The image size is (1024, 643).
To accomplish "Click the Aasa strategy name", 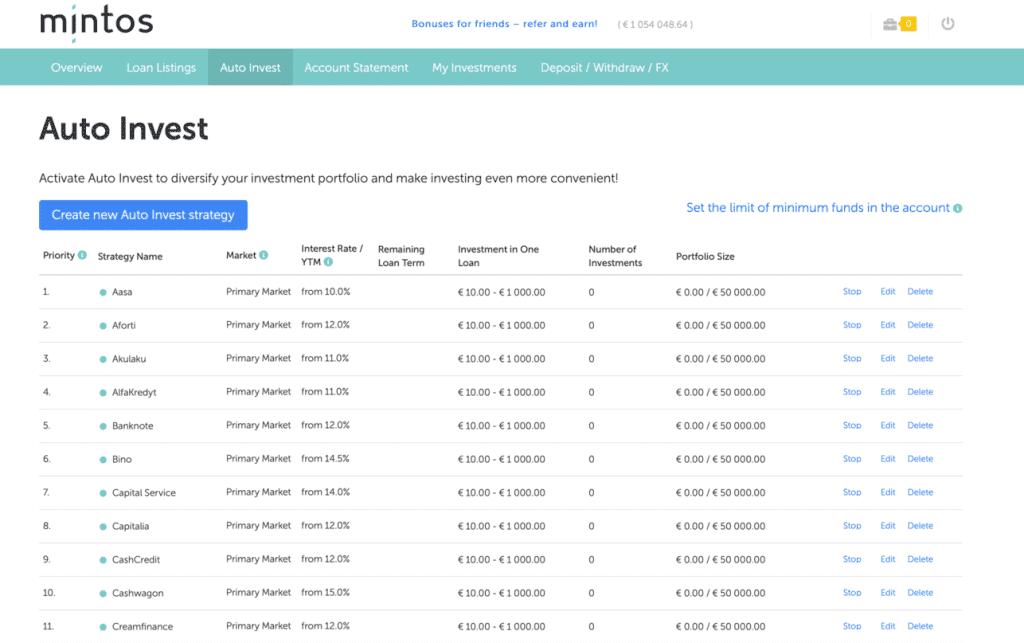I will click(x=122, y=292).
